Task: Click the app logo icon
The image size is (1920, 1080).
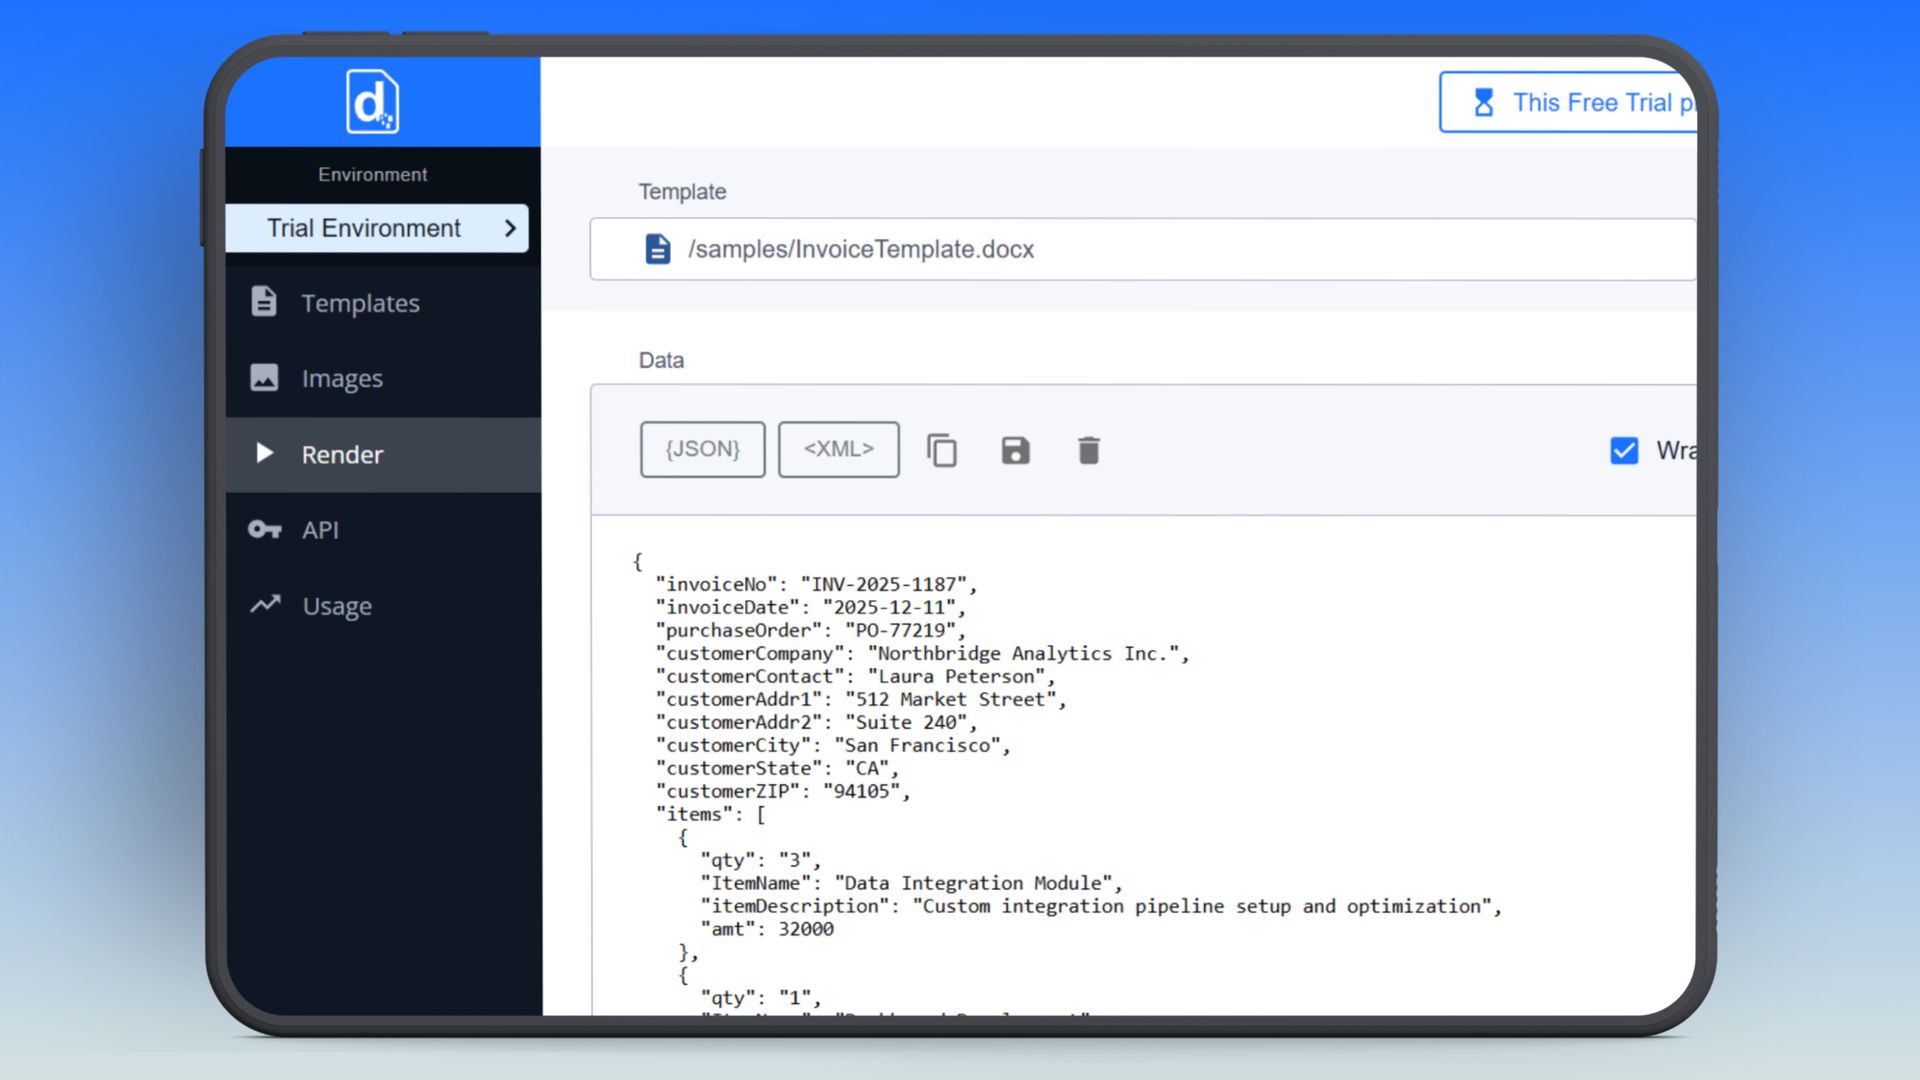Action: pyautogui.click(x=372, y=102)
